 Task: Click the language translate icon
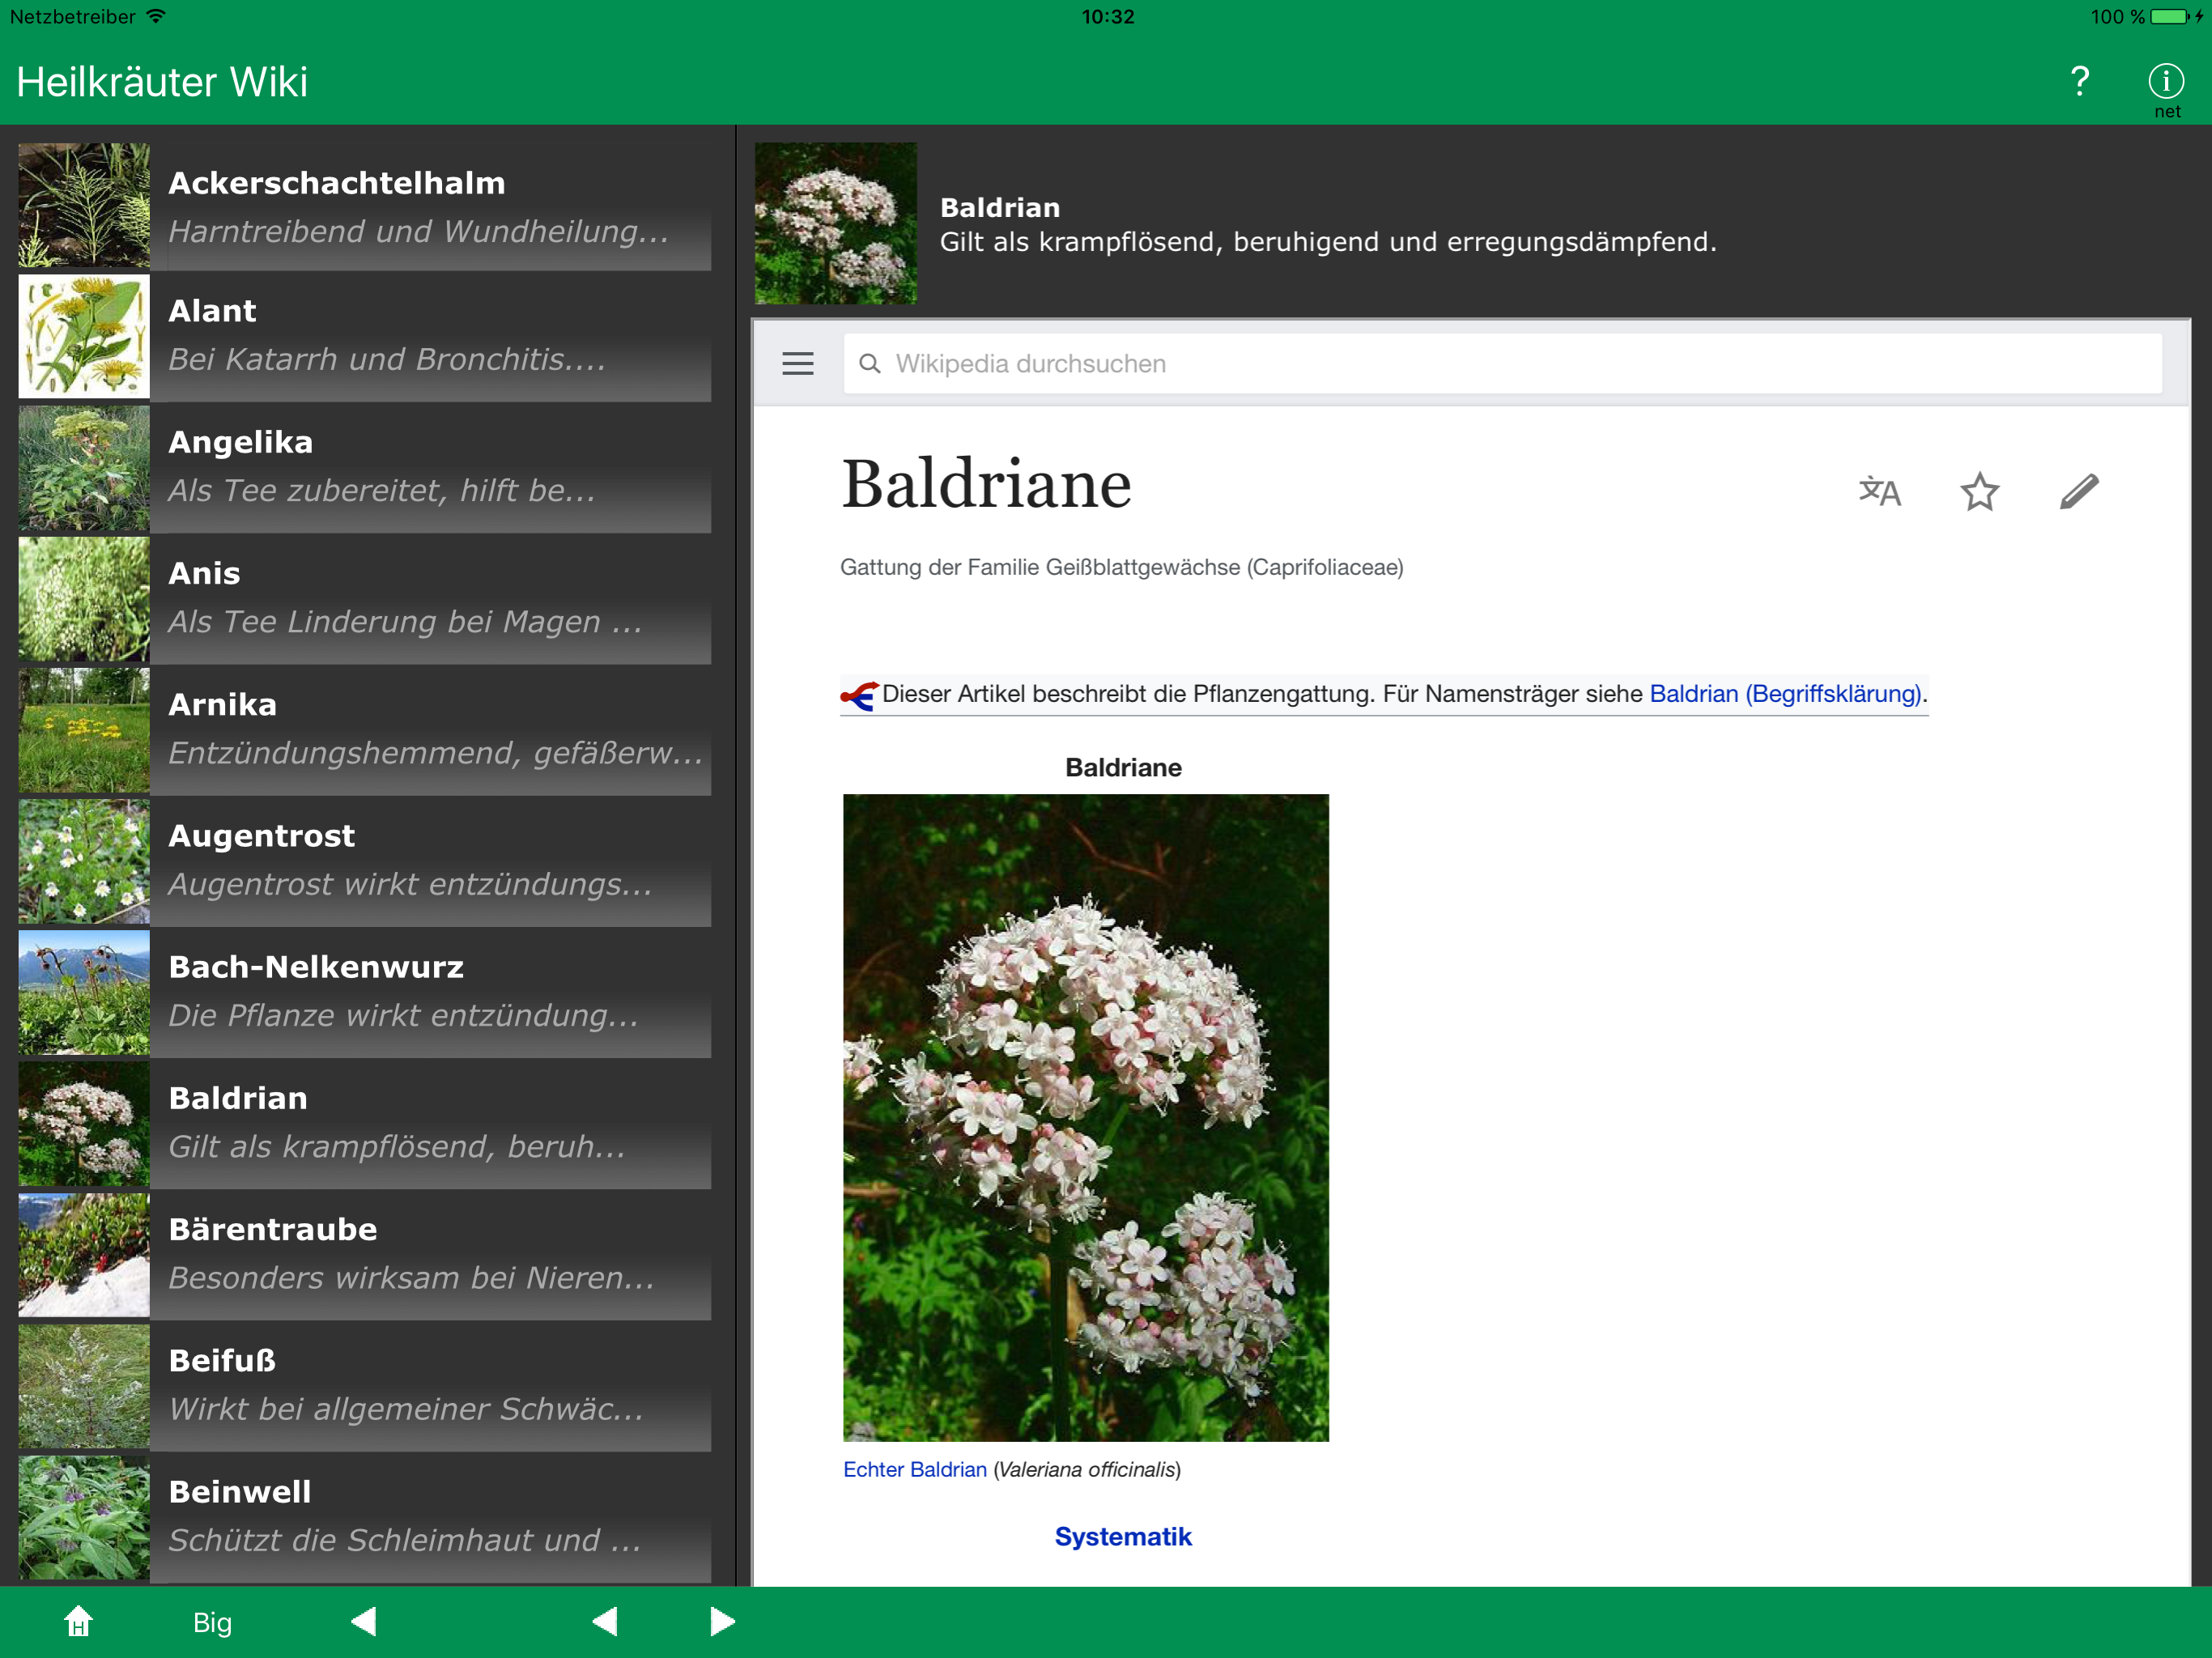click(x=1879, y=491)
